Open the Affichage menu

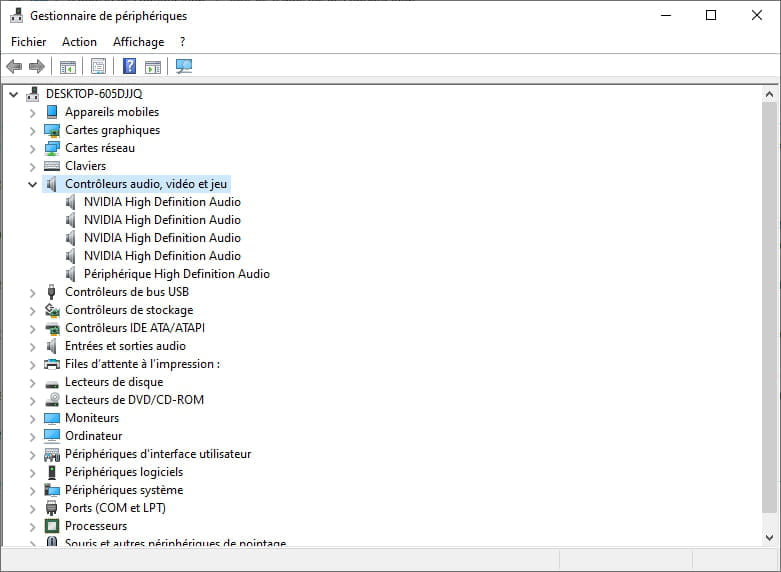point(138,42)
